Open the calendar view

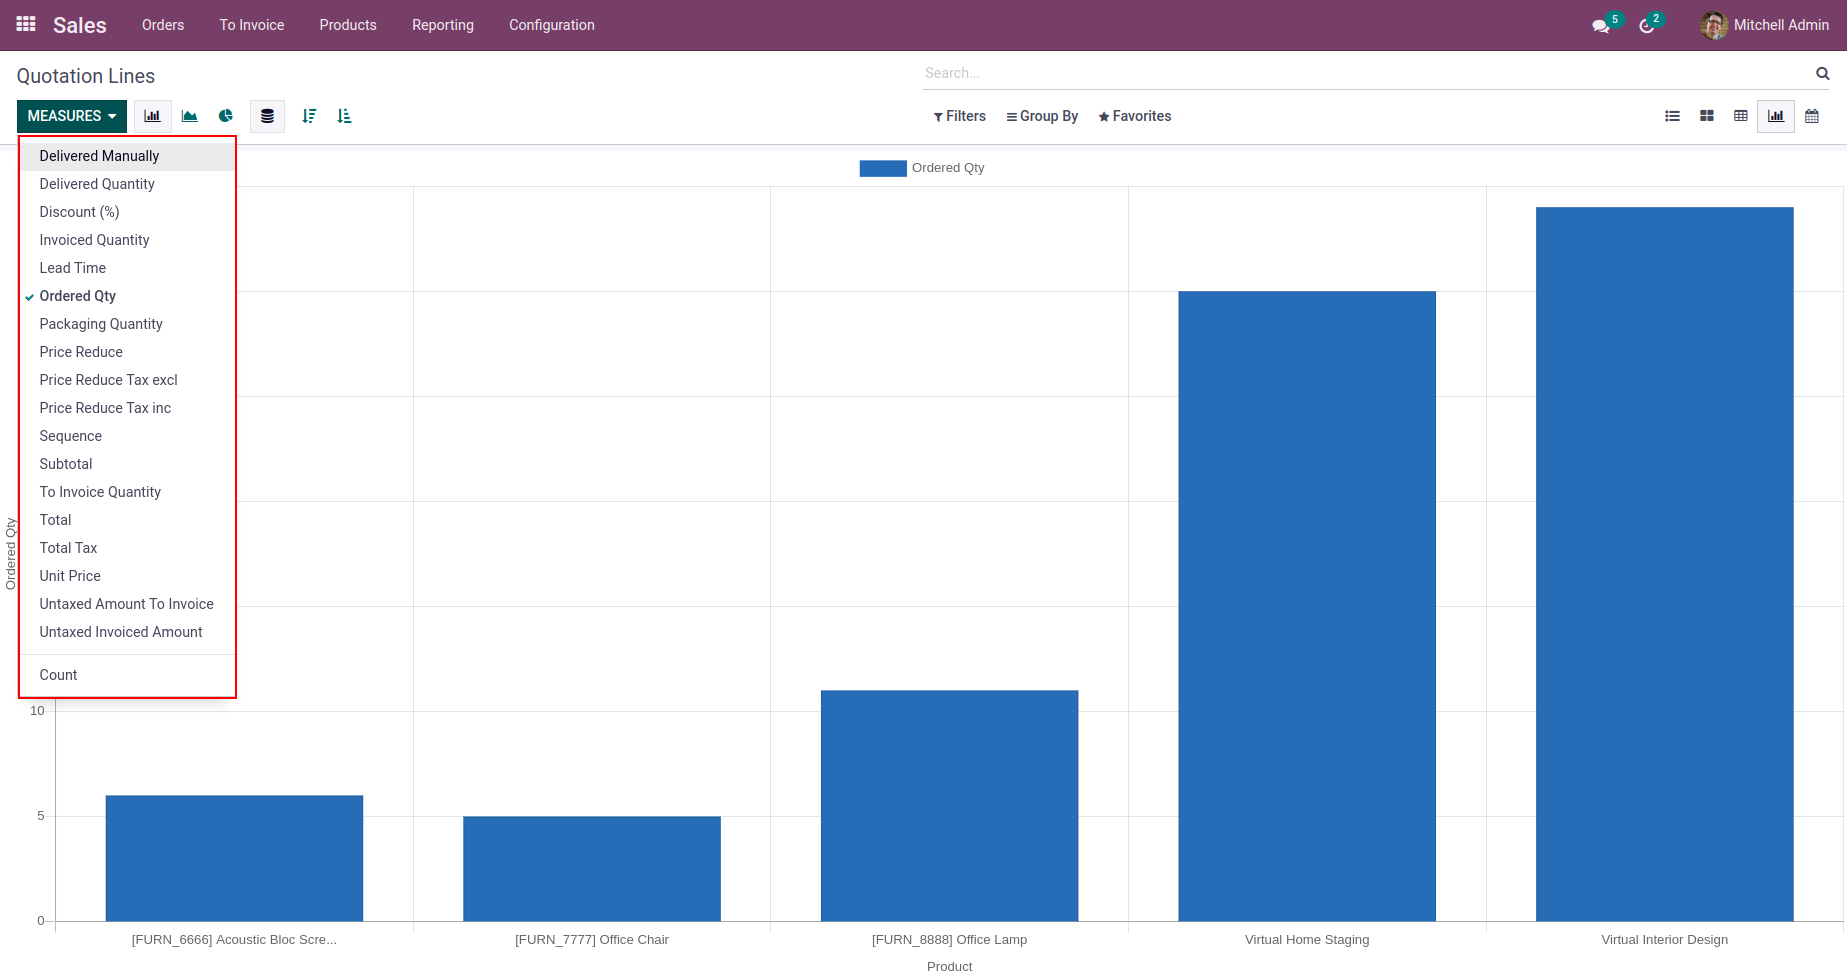[1811, 116]
